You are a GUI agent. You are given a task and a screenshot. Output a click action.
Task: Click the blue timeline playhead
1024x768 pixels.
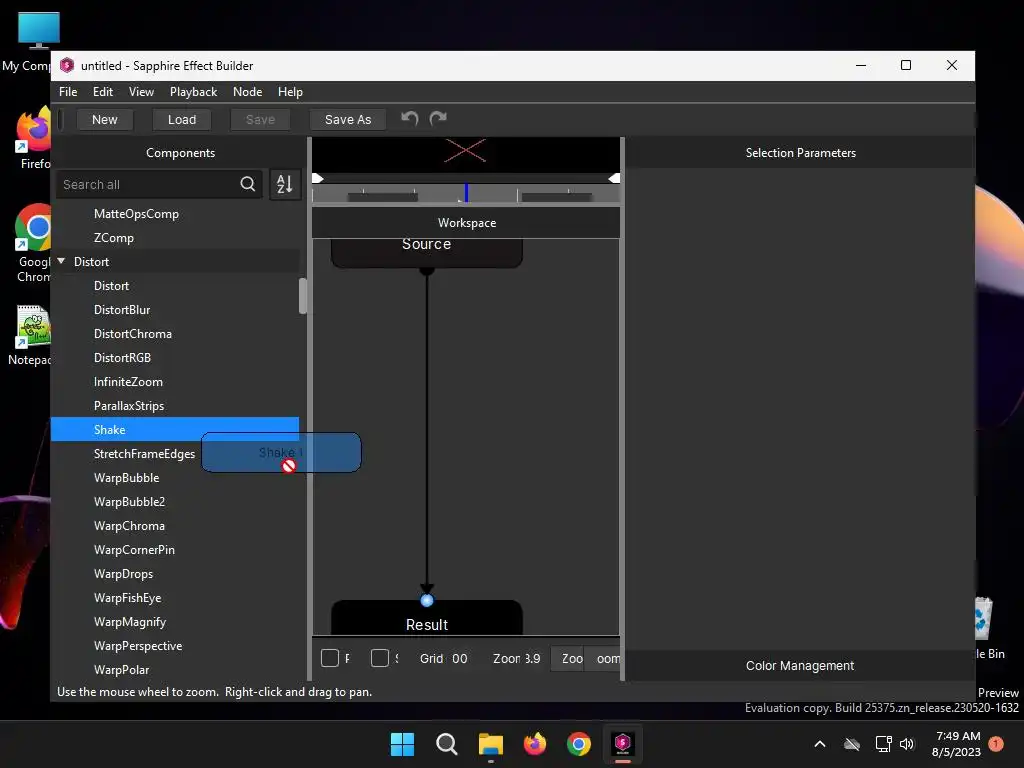tap(466, 193)
